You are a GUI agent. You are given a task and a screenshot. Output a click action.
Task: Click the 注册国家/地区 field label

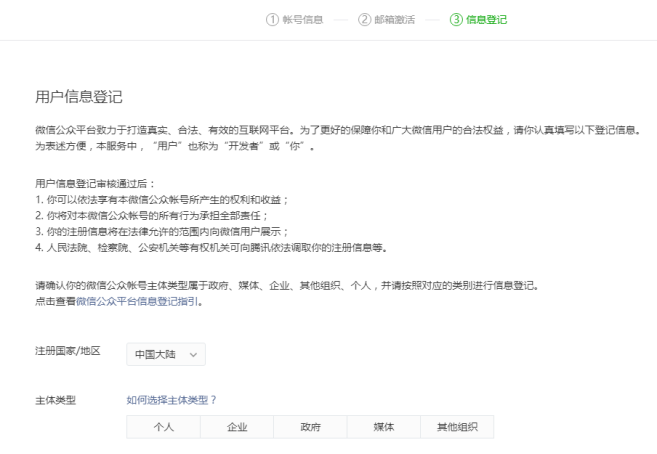click(x=67, y=353)
